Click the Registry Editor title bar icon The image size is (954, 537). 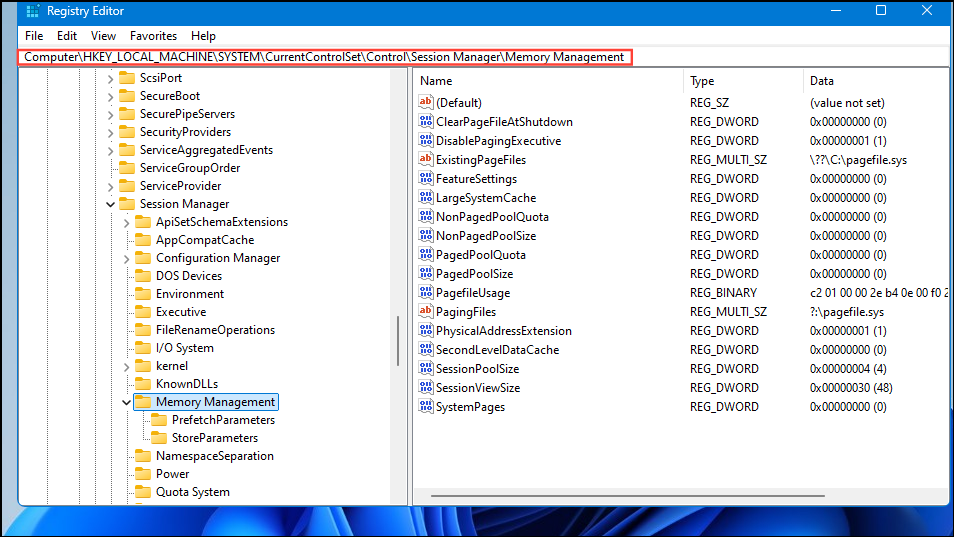(32, 11)
